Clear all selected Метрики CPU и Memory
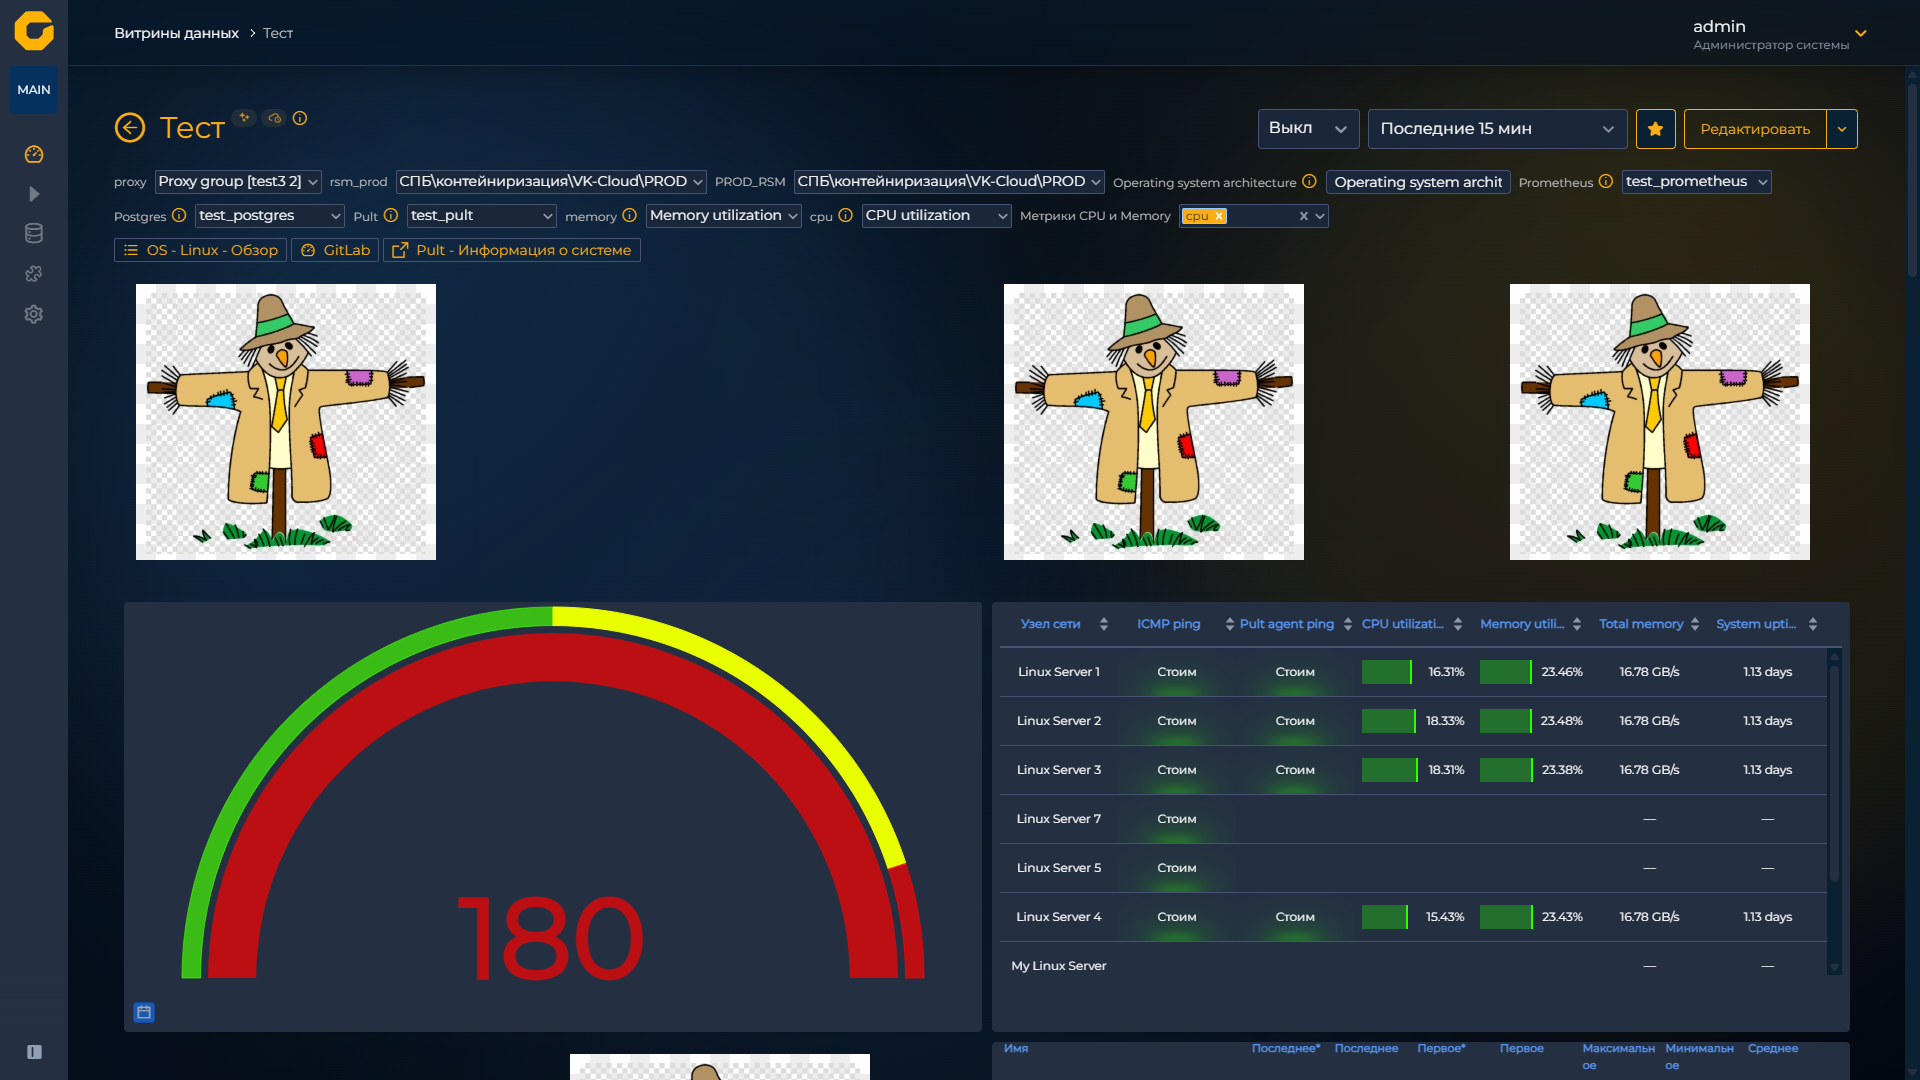 click(x=1303, y=216)
